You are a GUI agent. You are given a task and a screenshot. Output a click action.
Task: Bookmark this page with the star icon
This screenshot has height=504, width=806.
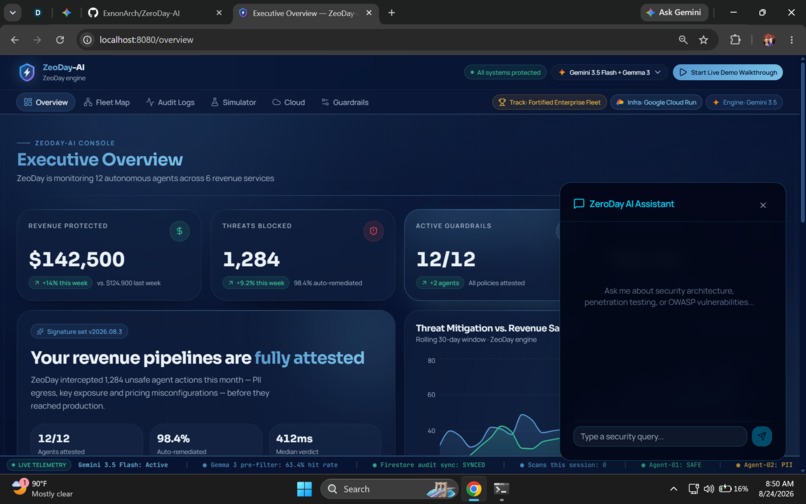(x=704, y=40)
